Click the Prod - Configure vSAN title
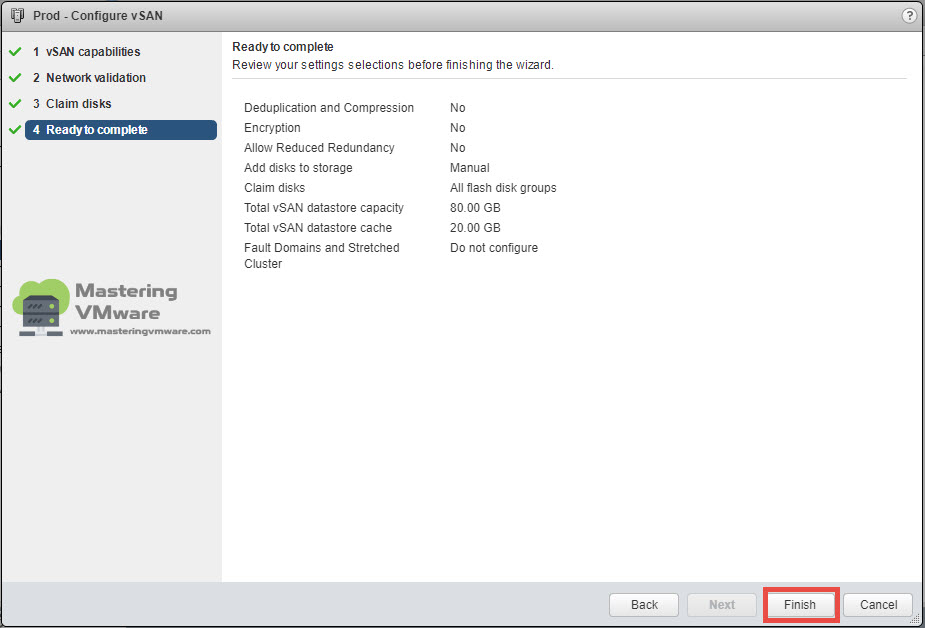 click(x=98, y=16)
